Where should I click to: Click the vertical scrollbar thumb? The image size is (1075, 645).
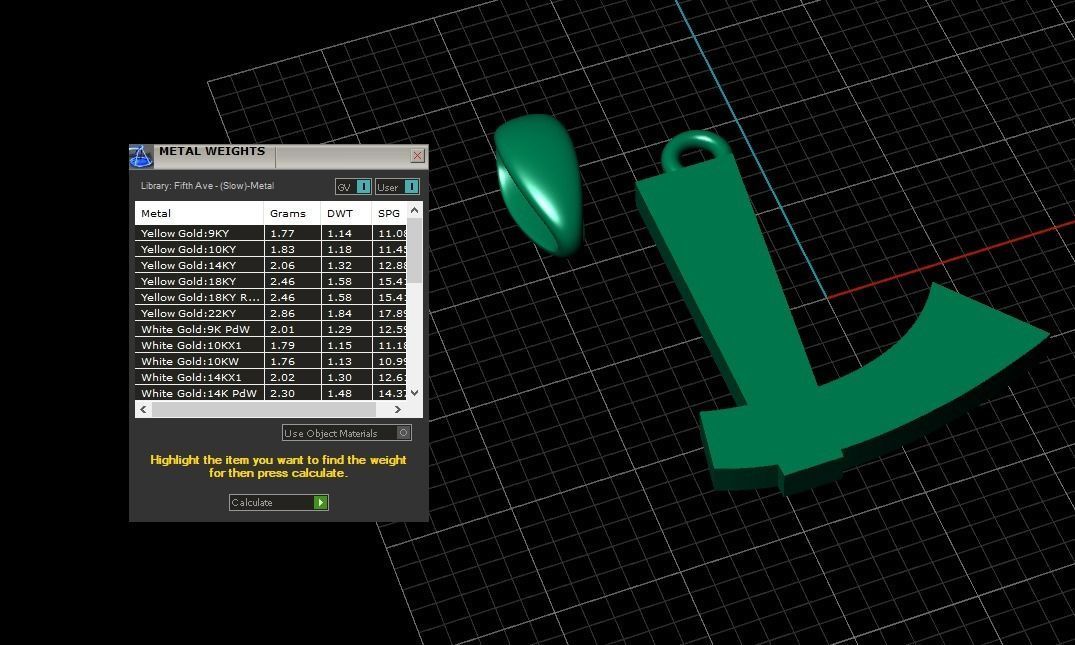(414, 251)
